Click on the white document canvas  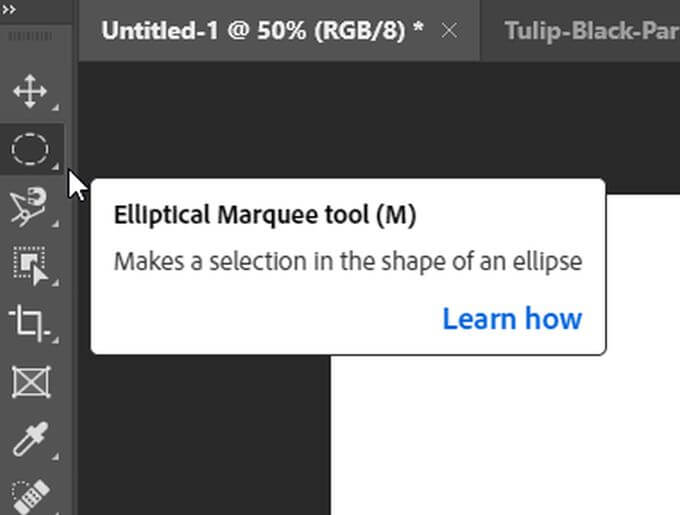click(500, 440)
